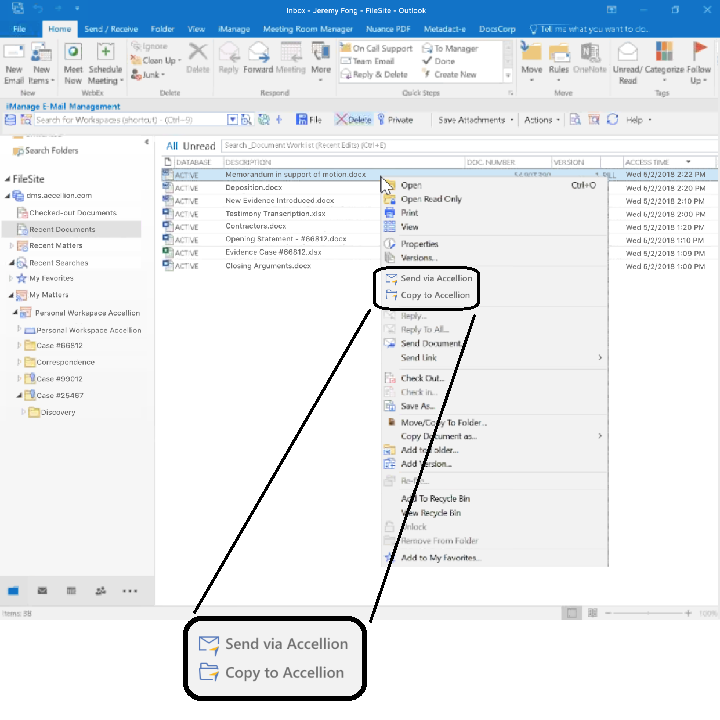Viewport: 720px width, 720px height.
Task: Expand the Quick Steps gallery arrow
Action: click(507, 75)
